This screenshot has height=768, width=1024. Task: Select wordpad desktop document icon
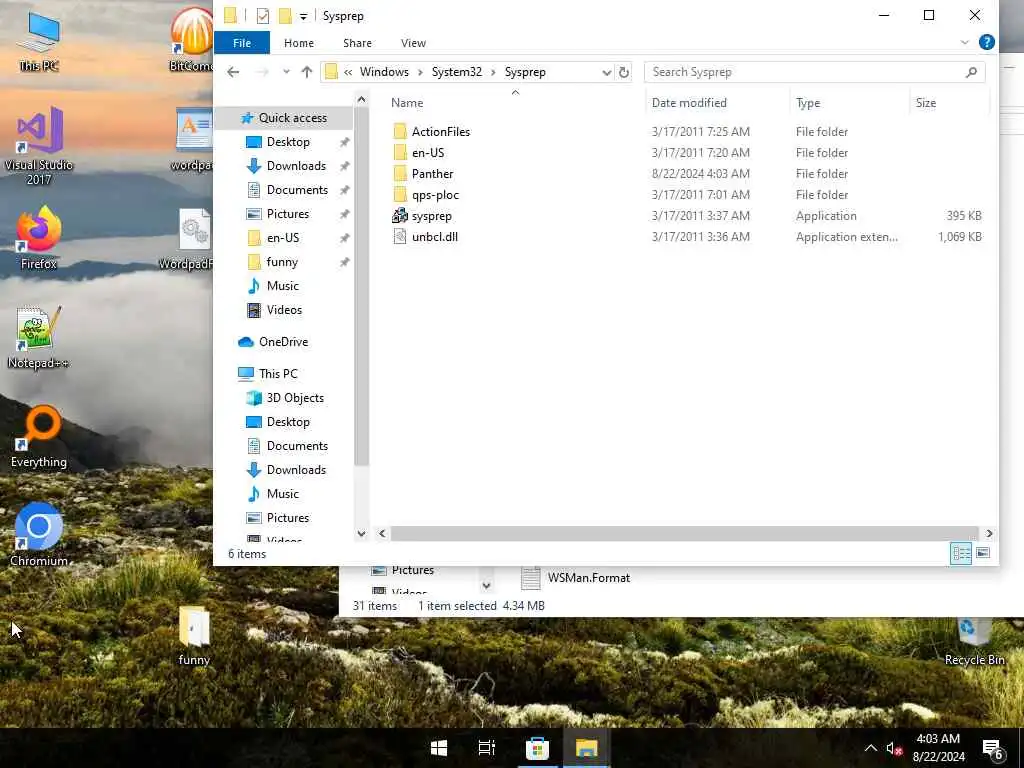tap(193, 140)
